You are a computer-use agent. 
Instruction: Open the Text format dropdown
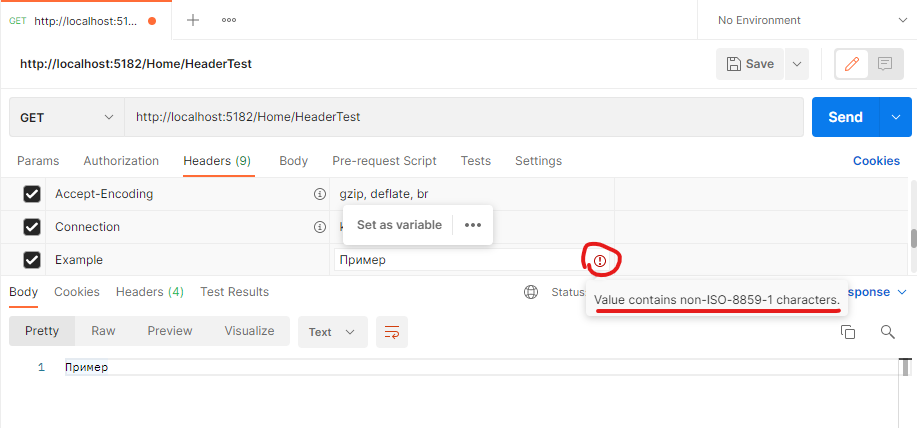[x=333, y=332]
